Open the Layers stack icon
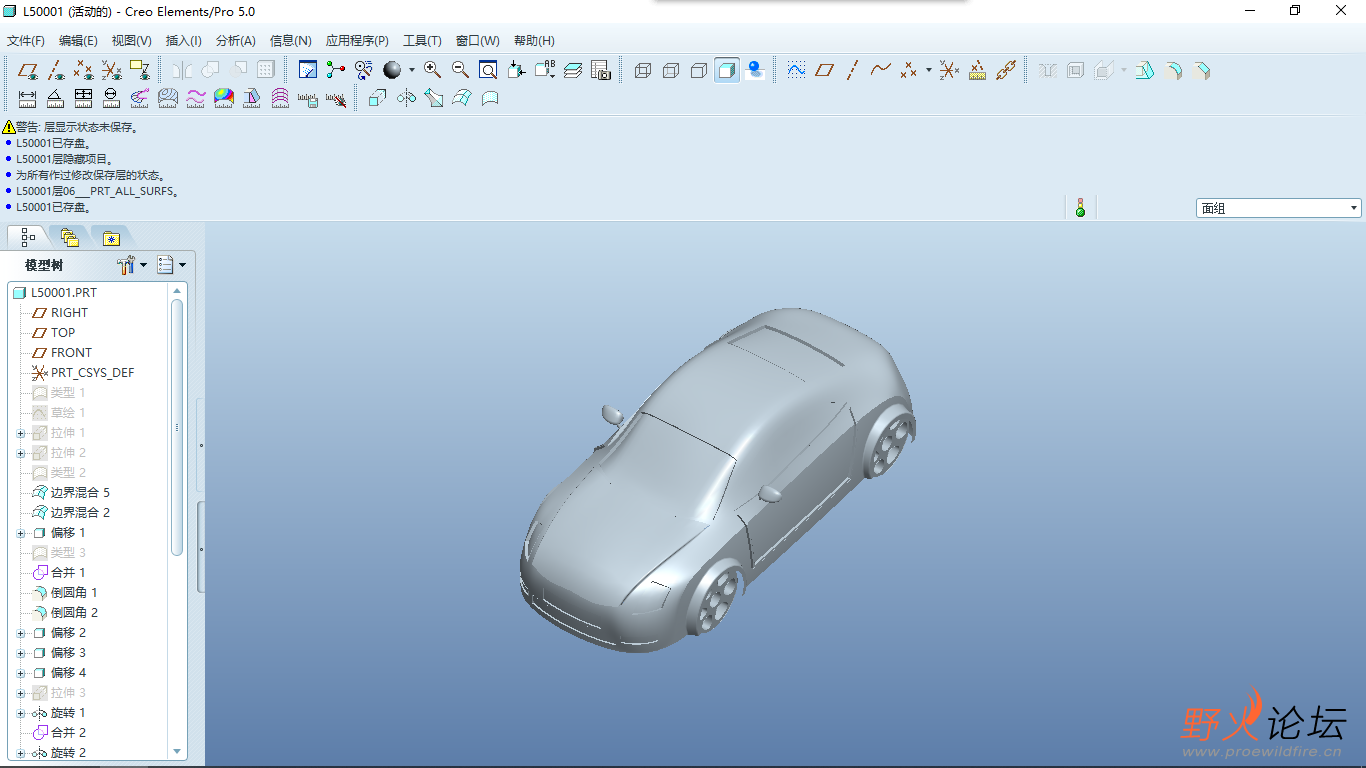1366x768 pixels. pos(573,70)
